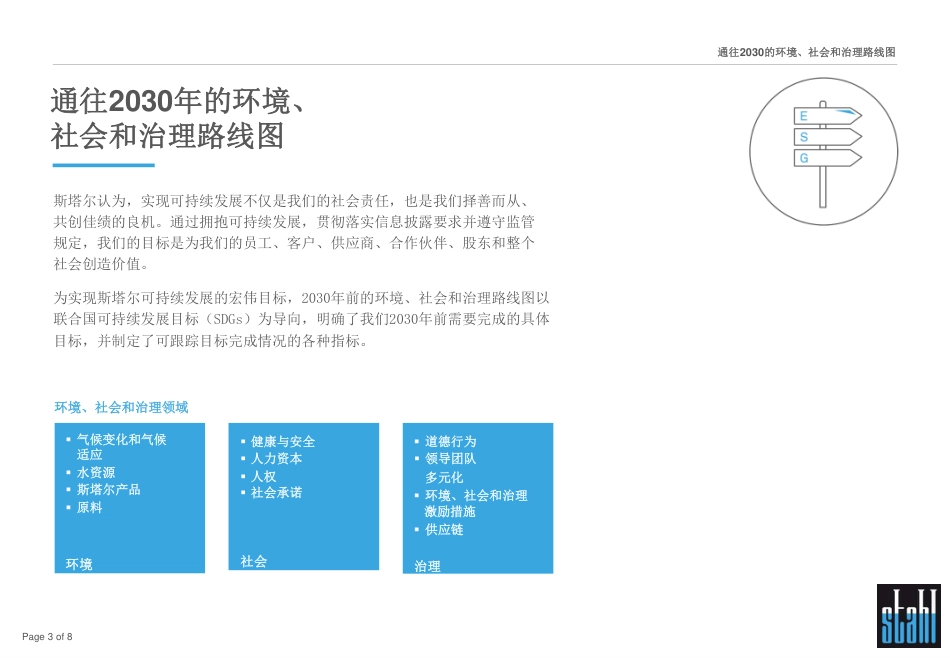Click the box label 环境
The width and height of the screenshot is (950, 658).
click(79, 564)
